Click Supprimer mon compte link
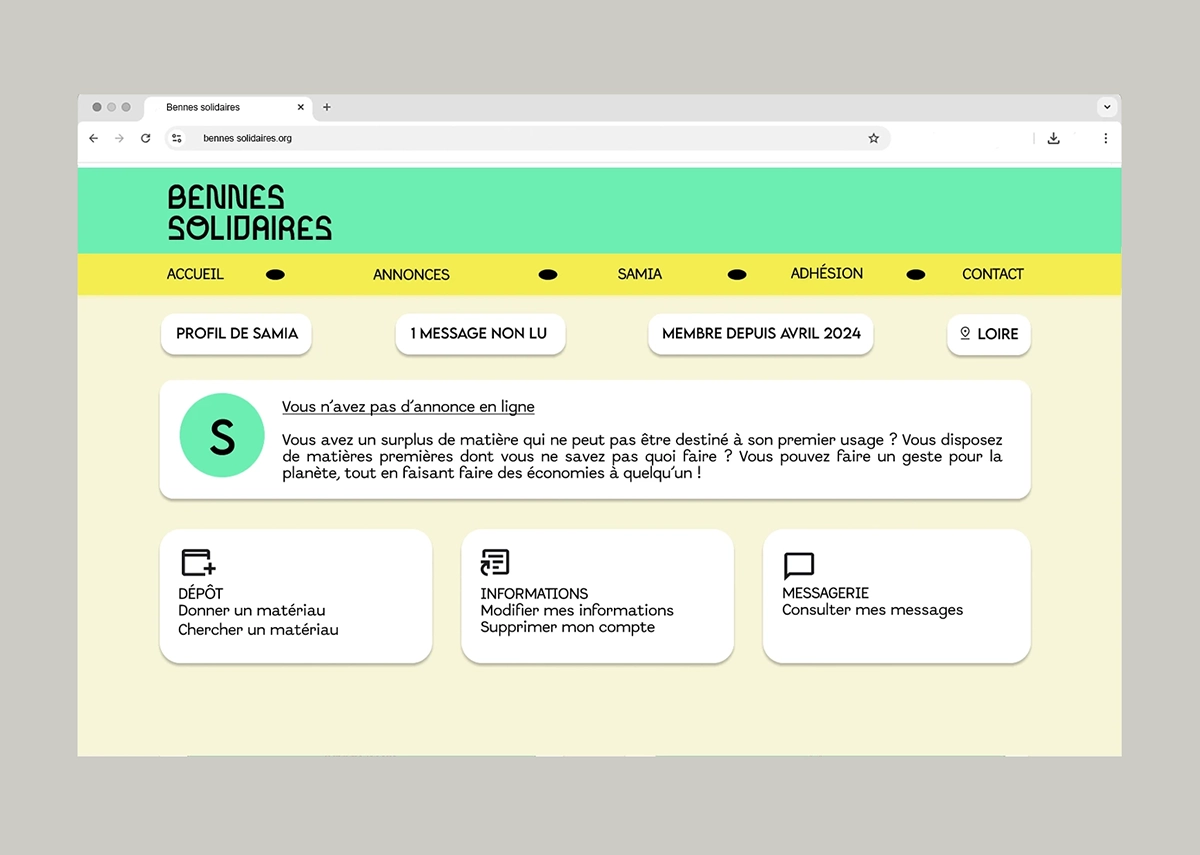The height and width of the screenshot is (855, 1200). pyautogui.click(x=568, y=627)
